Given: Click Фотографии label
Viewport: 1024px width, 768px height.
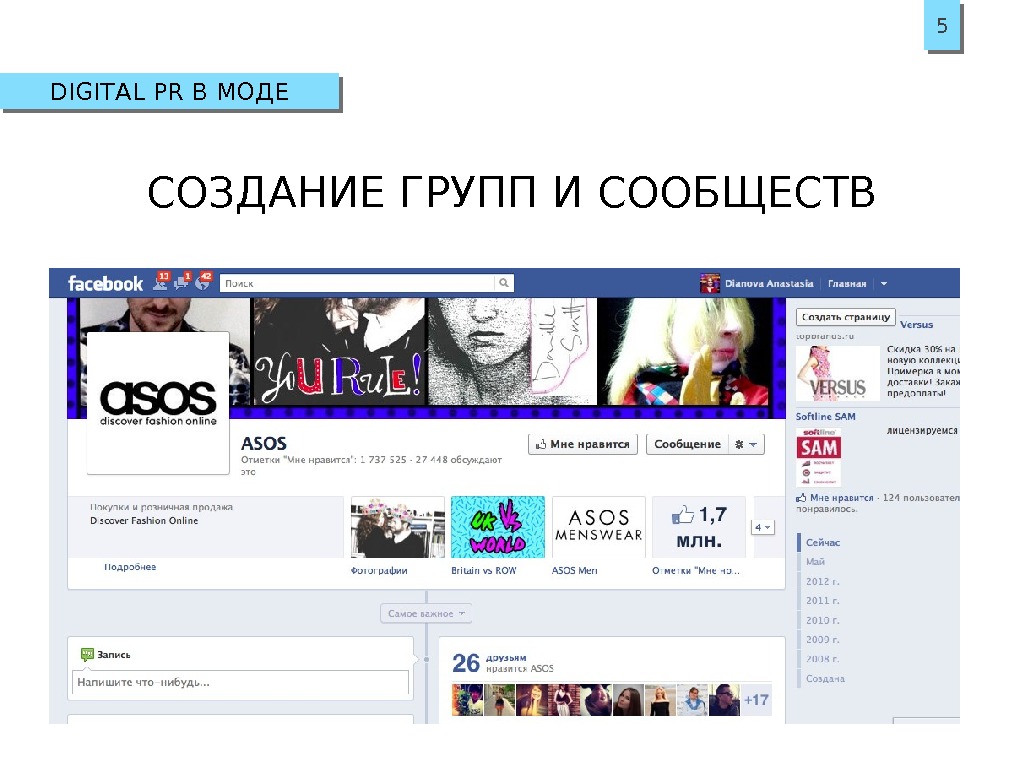Looking at the screenshot, I should [379, 571].
